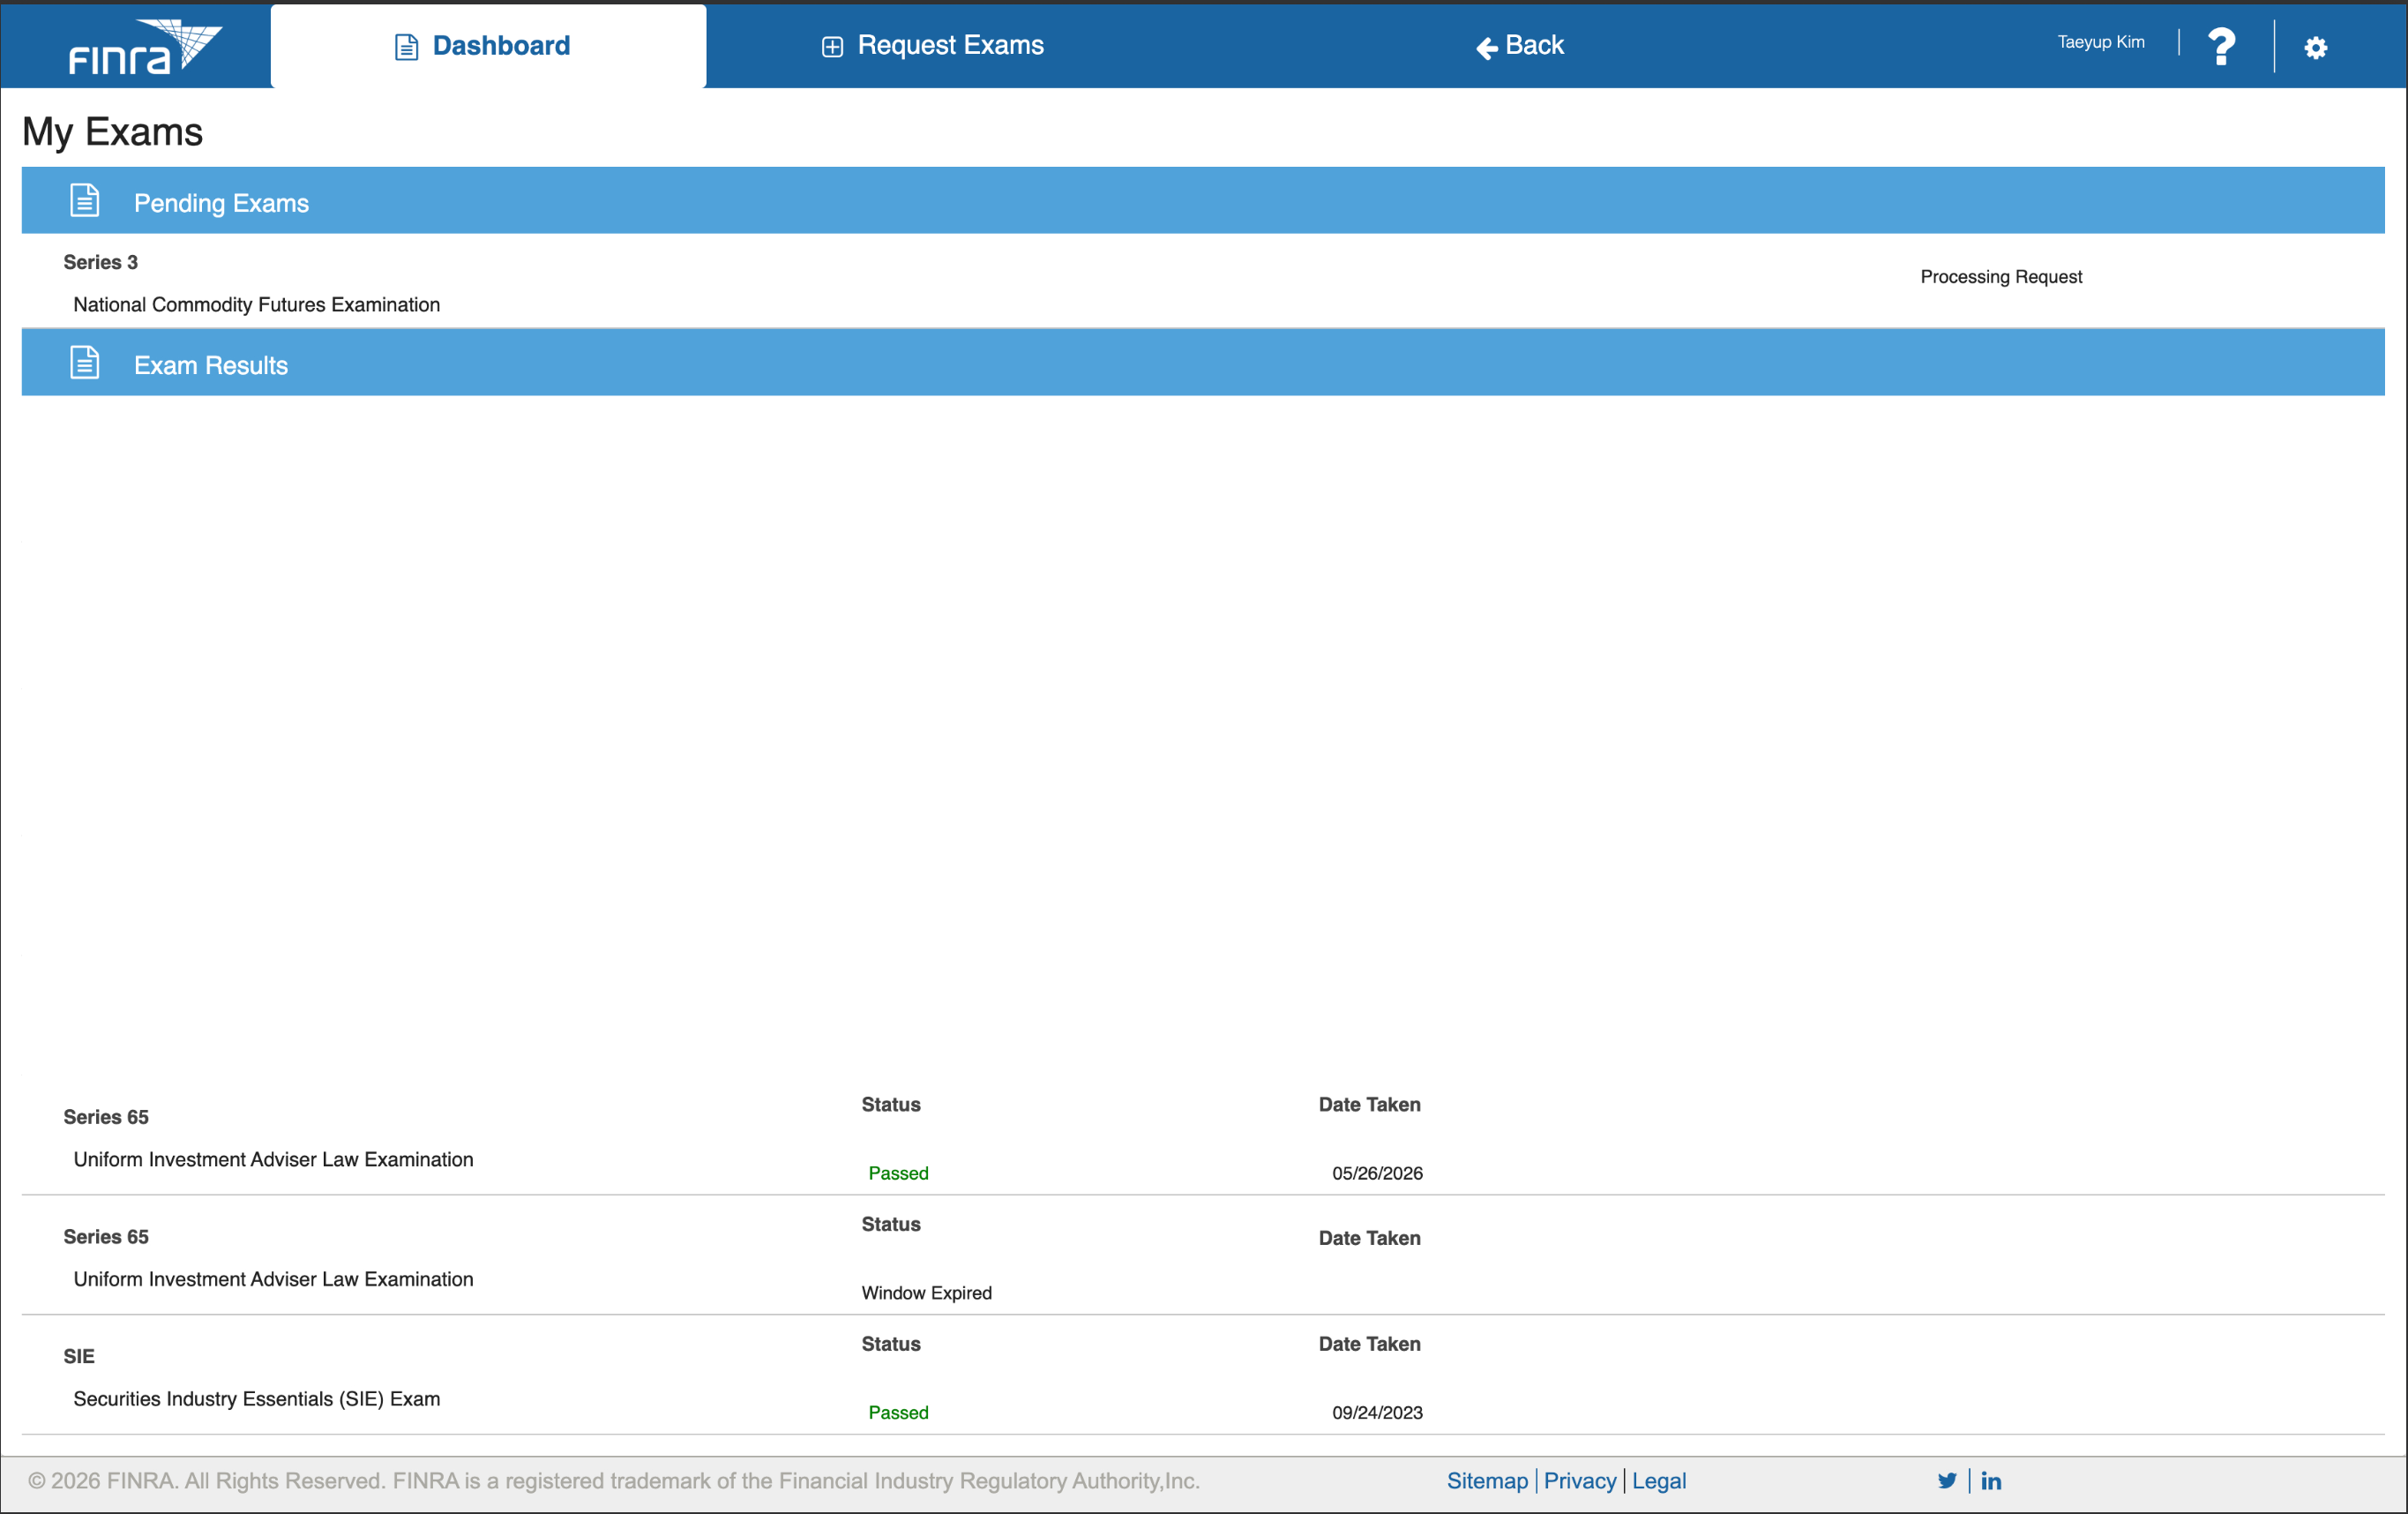Screen dimensions: 2408x1514
Task: Click the date 09/24/2023
Action: pyautogui.click(x=1377, y=1413)
